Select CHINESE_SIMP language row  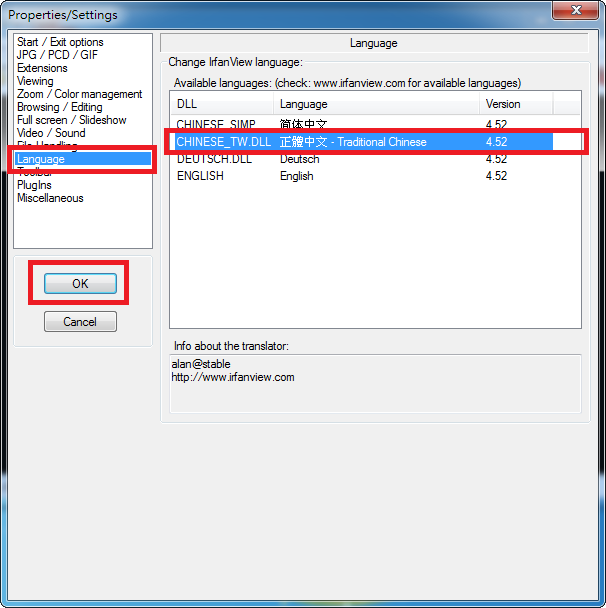click(361, 124)
